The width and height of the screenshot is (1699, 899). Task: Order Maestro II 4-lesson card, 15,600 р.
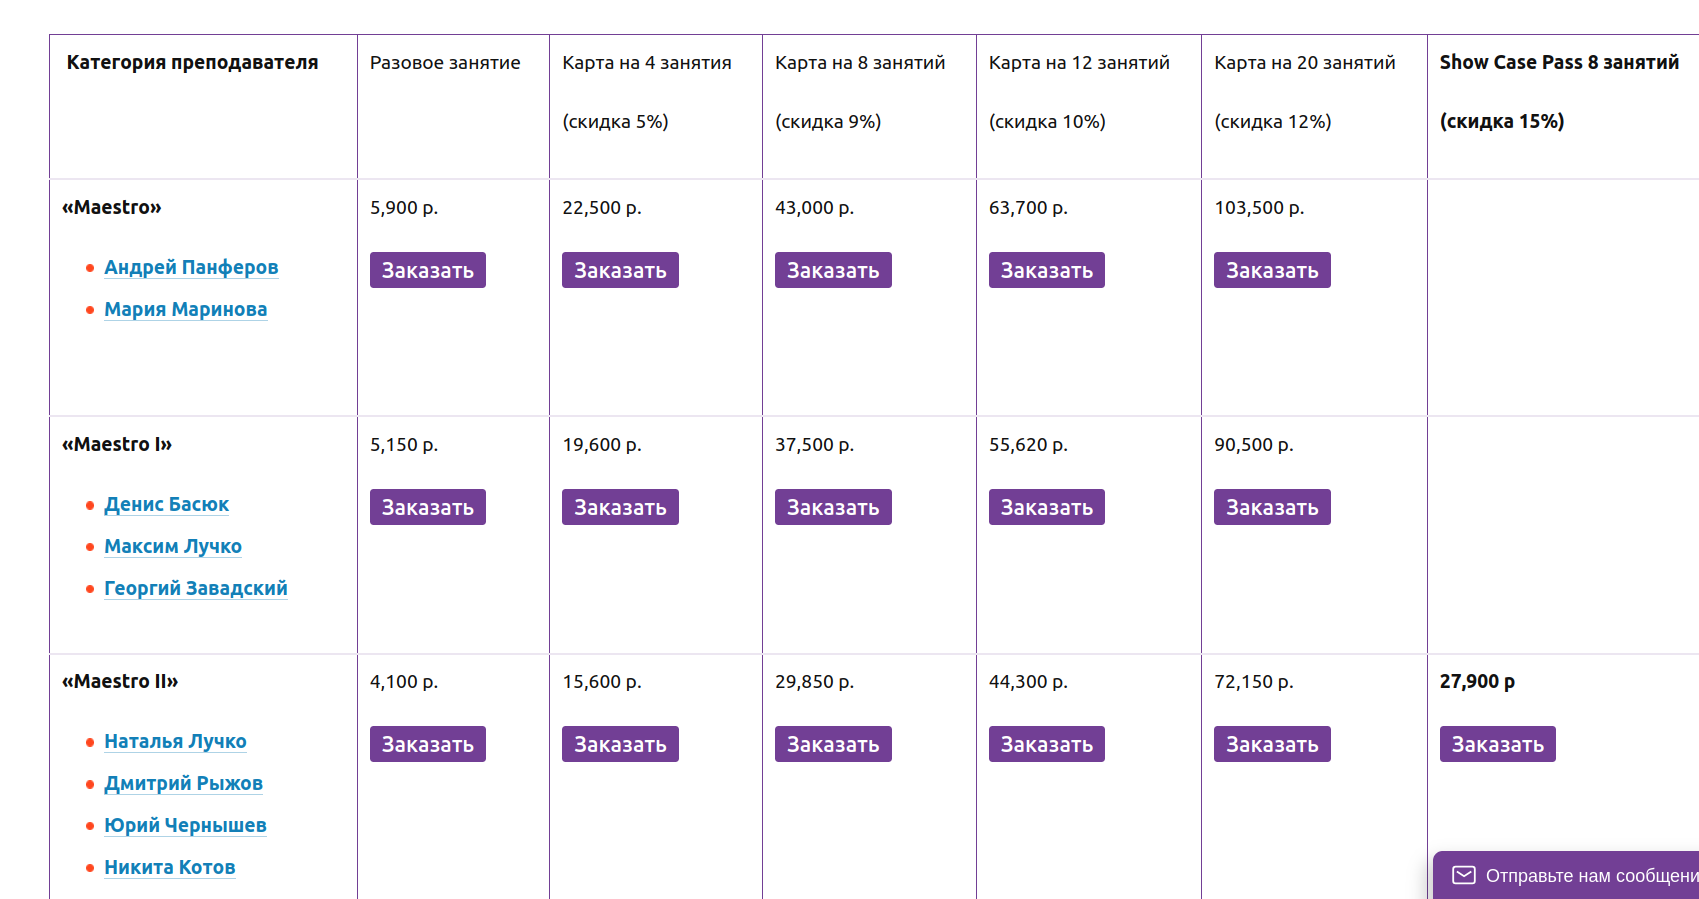click(x=620, y=744)
